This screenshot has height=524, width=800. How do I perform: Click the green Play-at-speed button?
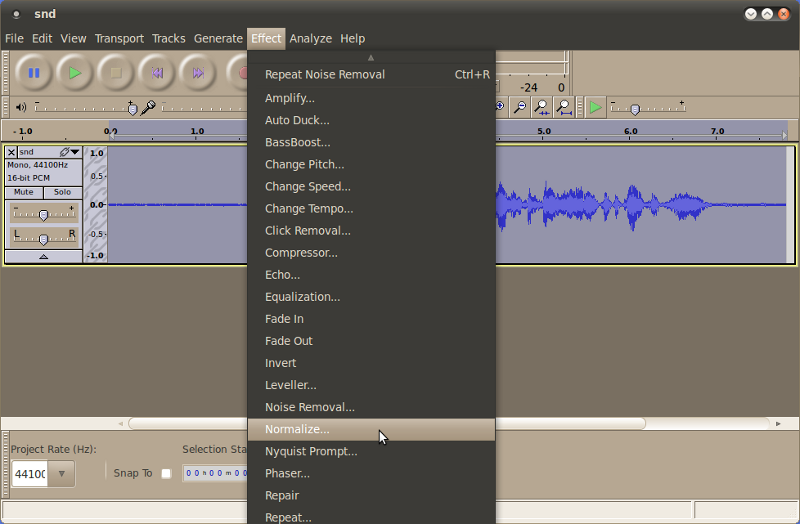(x=595, y=107)
